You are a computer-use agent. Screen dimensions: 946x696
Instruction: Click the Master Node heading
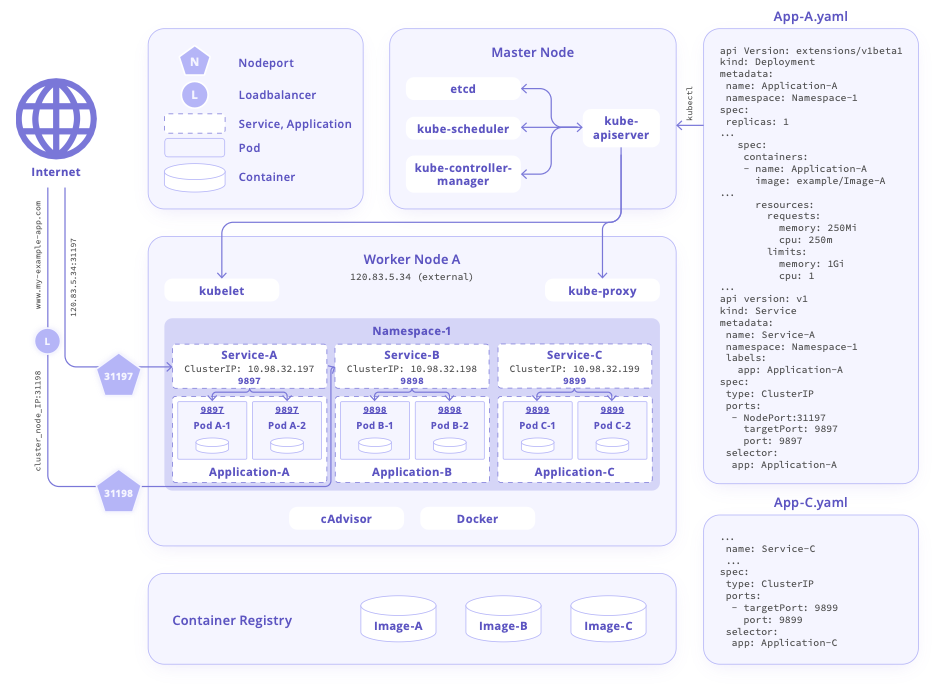pyautogui.click(x=532, y=52)
